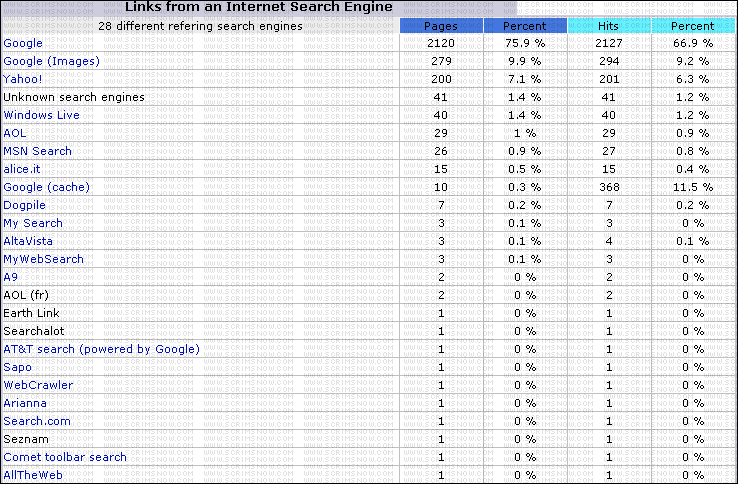
Task: Click the AllTheWeb link
Action: (33, 475)
